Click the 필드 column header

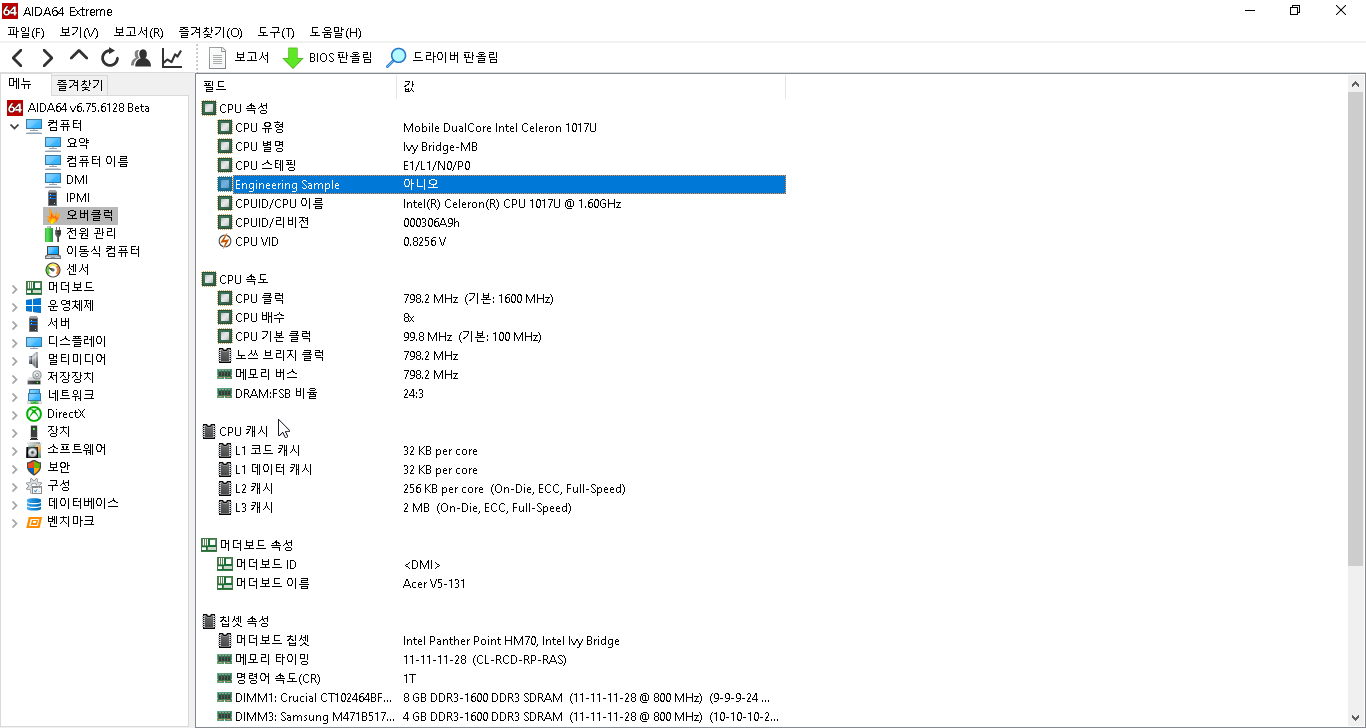click(x=296, y=86)
